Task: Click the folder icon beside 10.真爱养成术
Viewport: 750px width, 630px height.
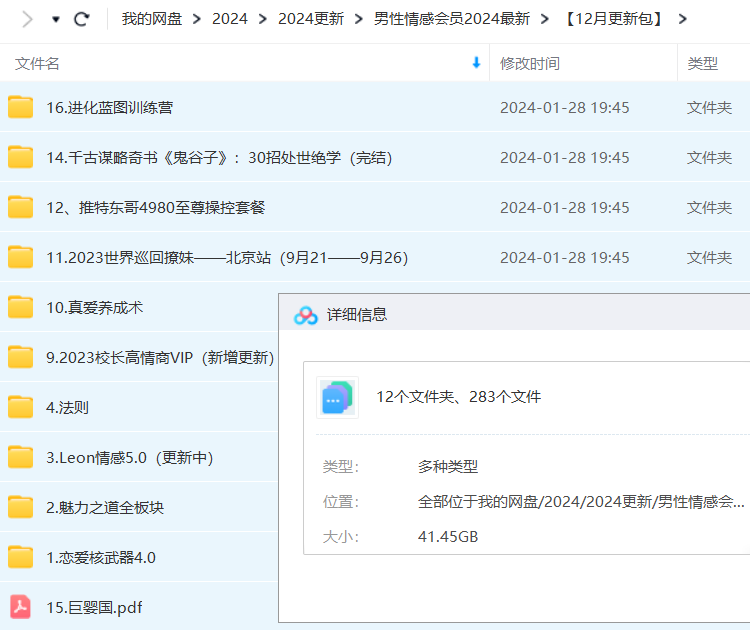Action: tap(21, 307)
